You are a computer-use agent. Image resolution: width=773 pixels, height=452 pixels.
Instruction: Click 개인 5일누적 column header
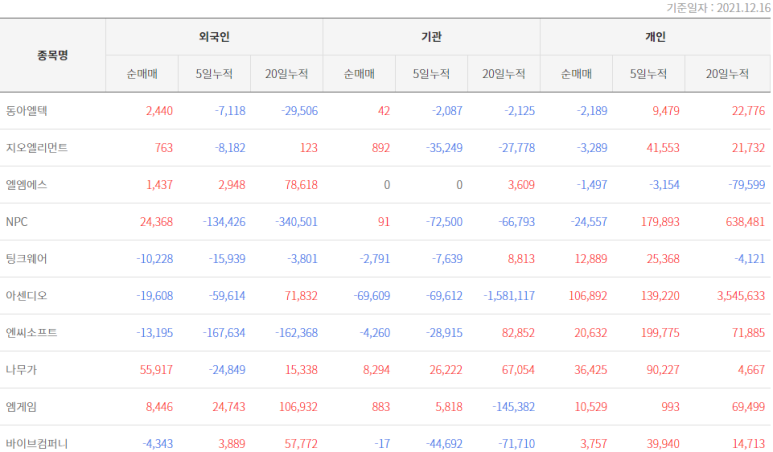pos(648,74)
